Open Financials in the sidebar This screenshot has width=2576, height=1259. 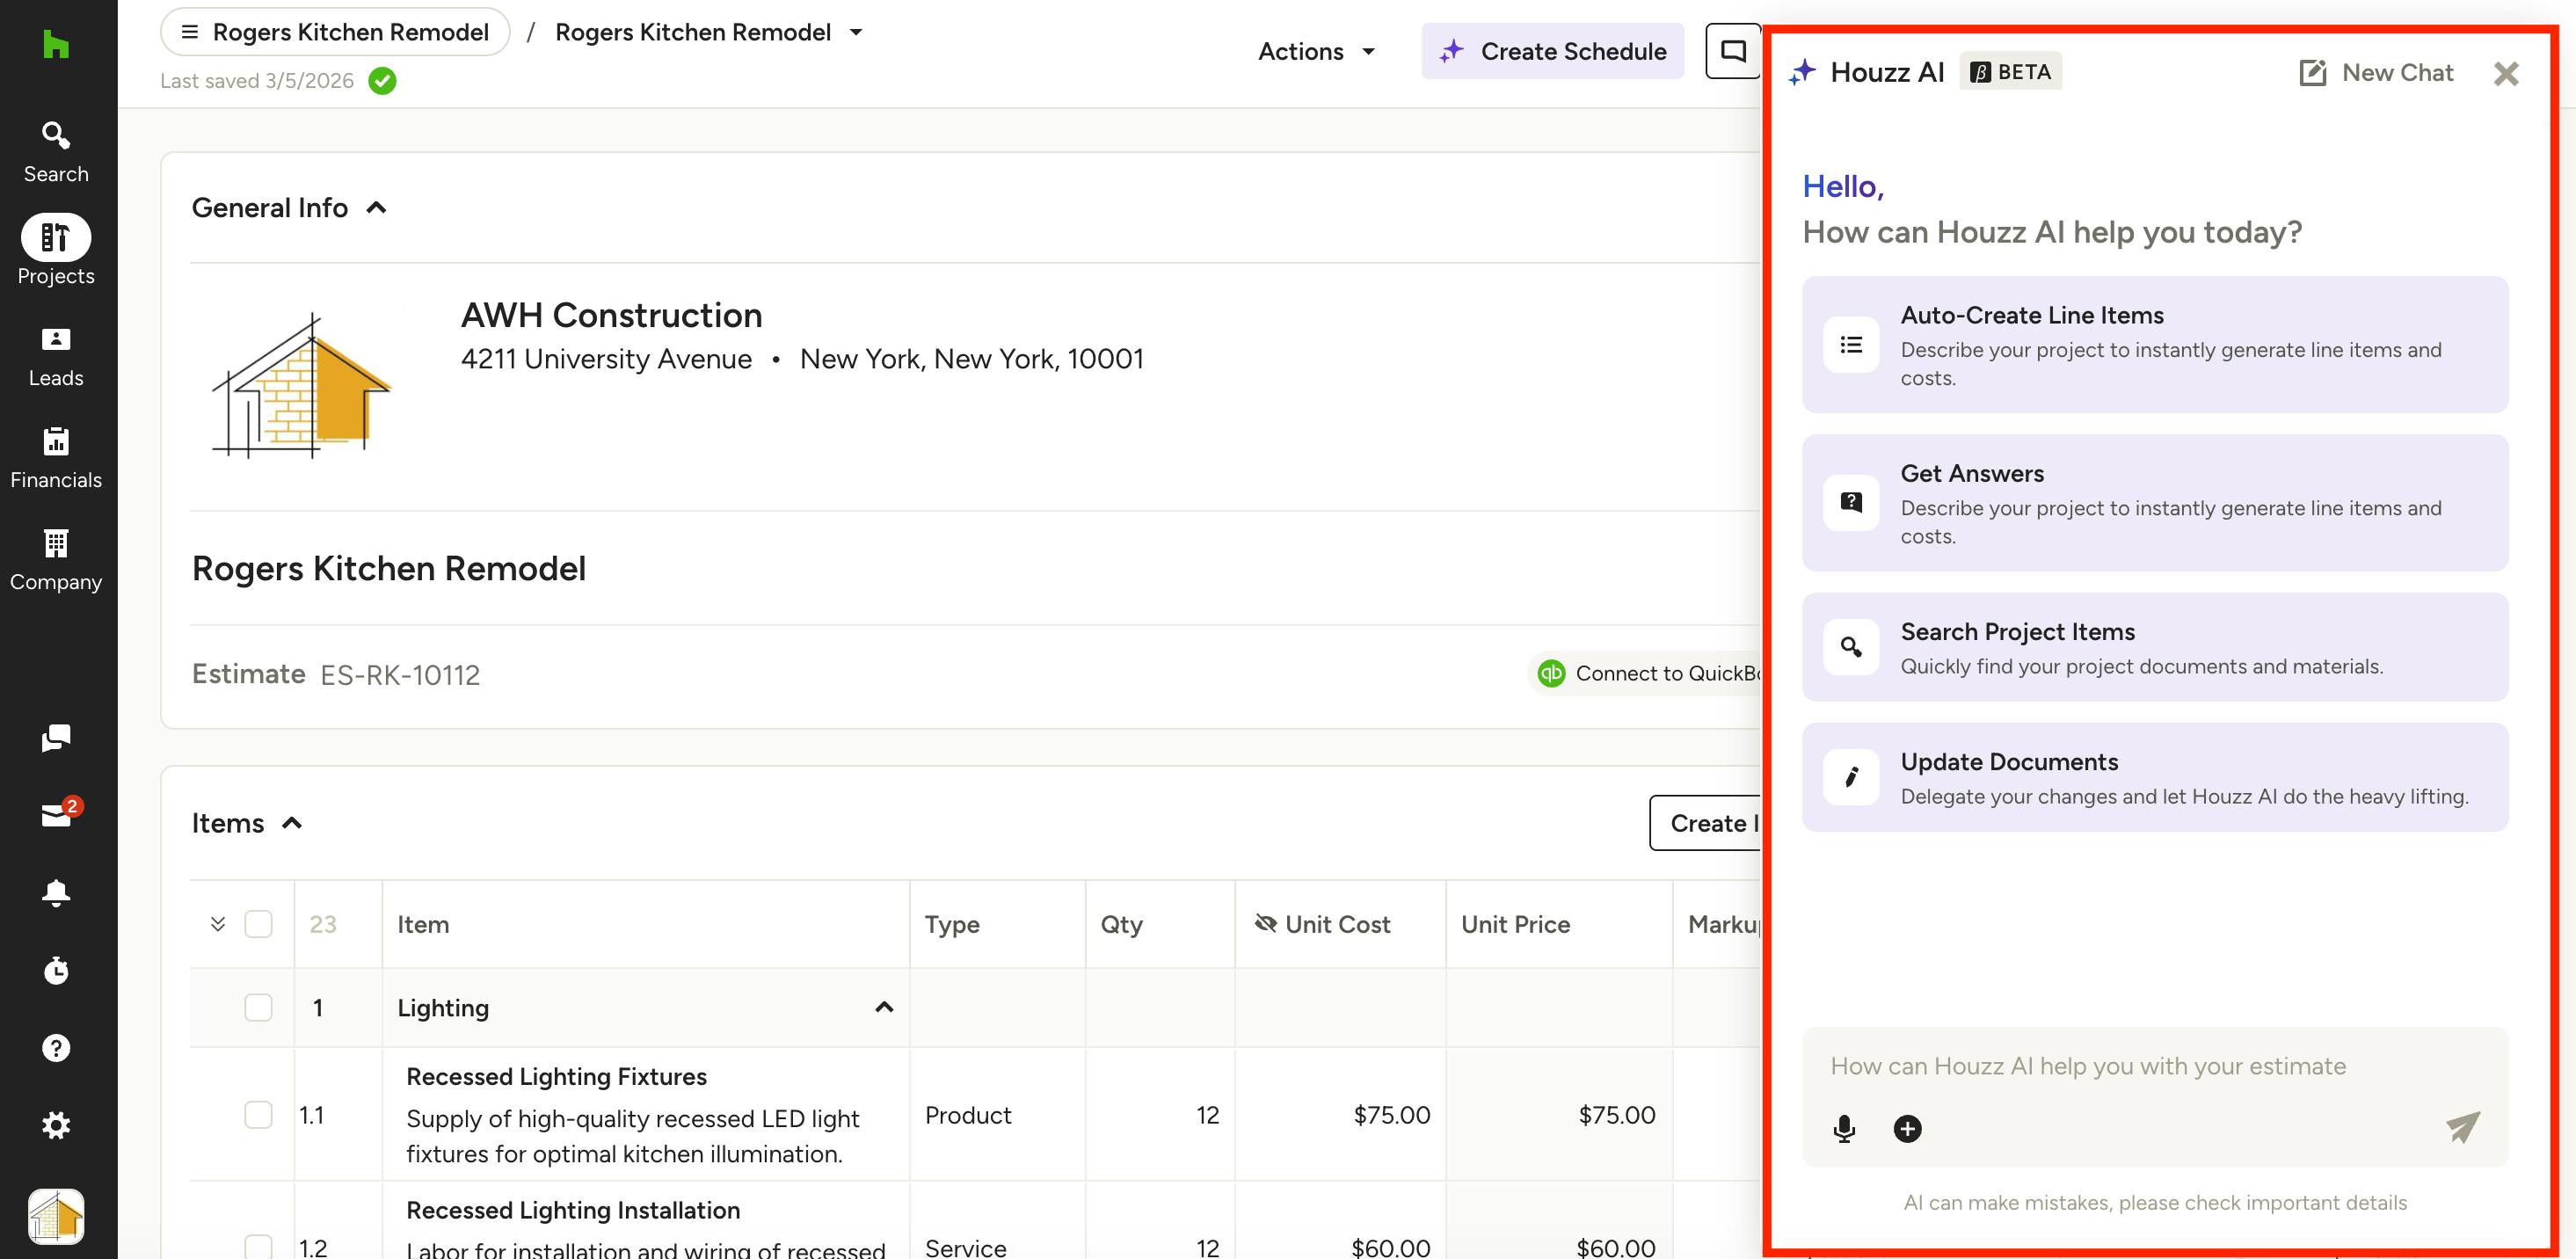click(x=56, y=459)
